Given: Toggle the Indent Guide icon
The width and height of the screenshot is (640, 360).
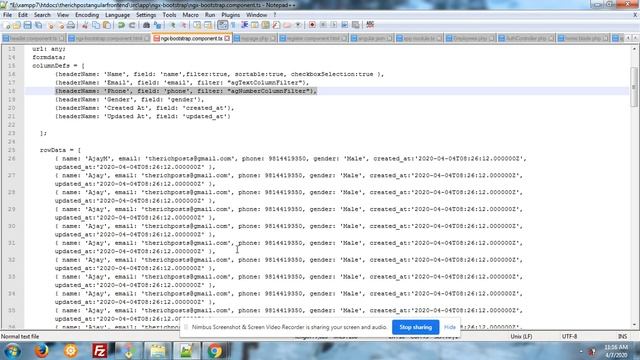Looking at the screenshot, I should point(244,25).
